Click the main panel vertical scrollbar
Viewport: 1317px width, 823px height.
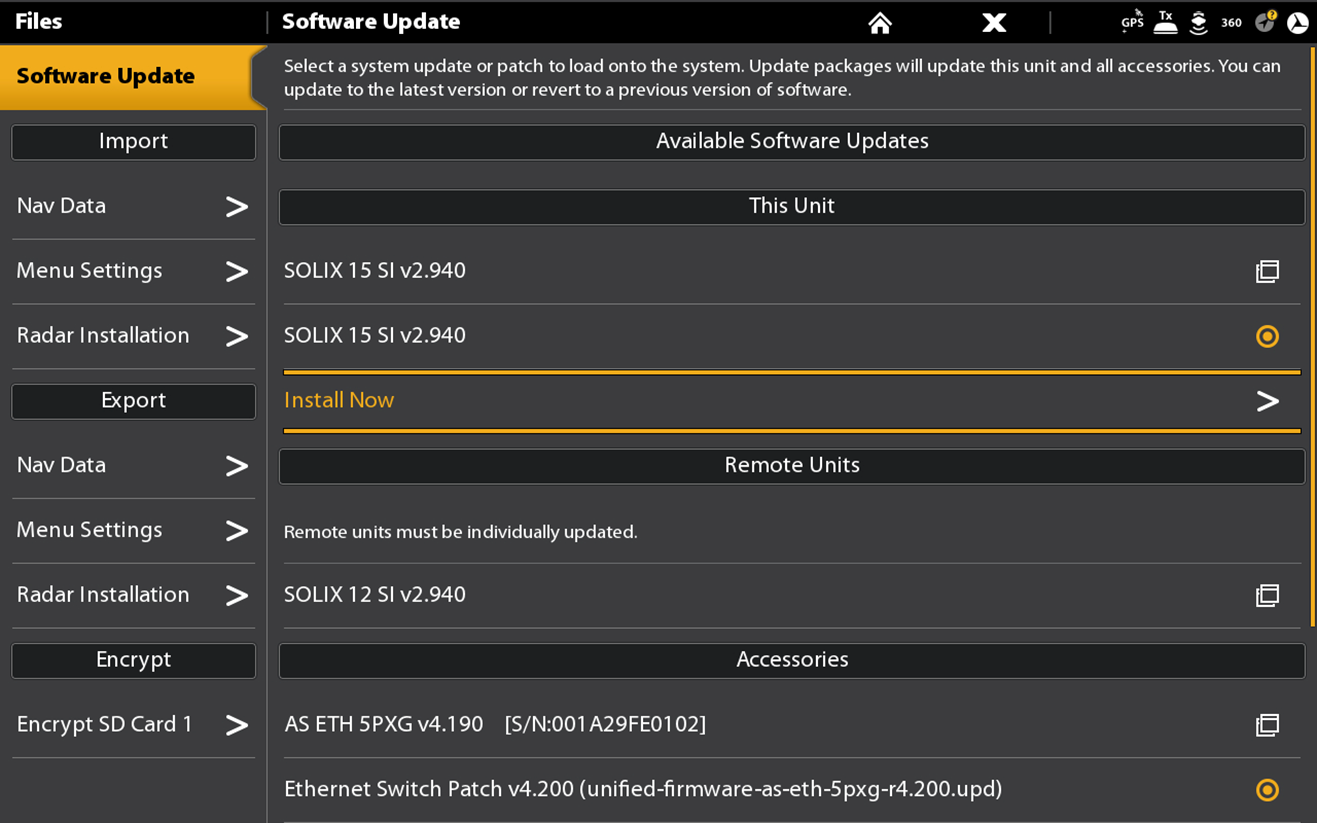(x=1313, y=336)
